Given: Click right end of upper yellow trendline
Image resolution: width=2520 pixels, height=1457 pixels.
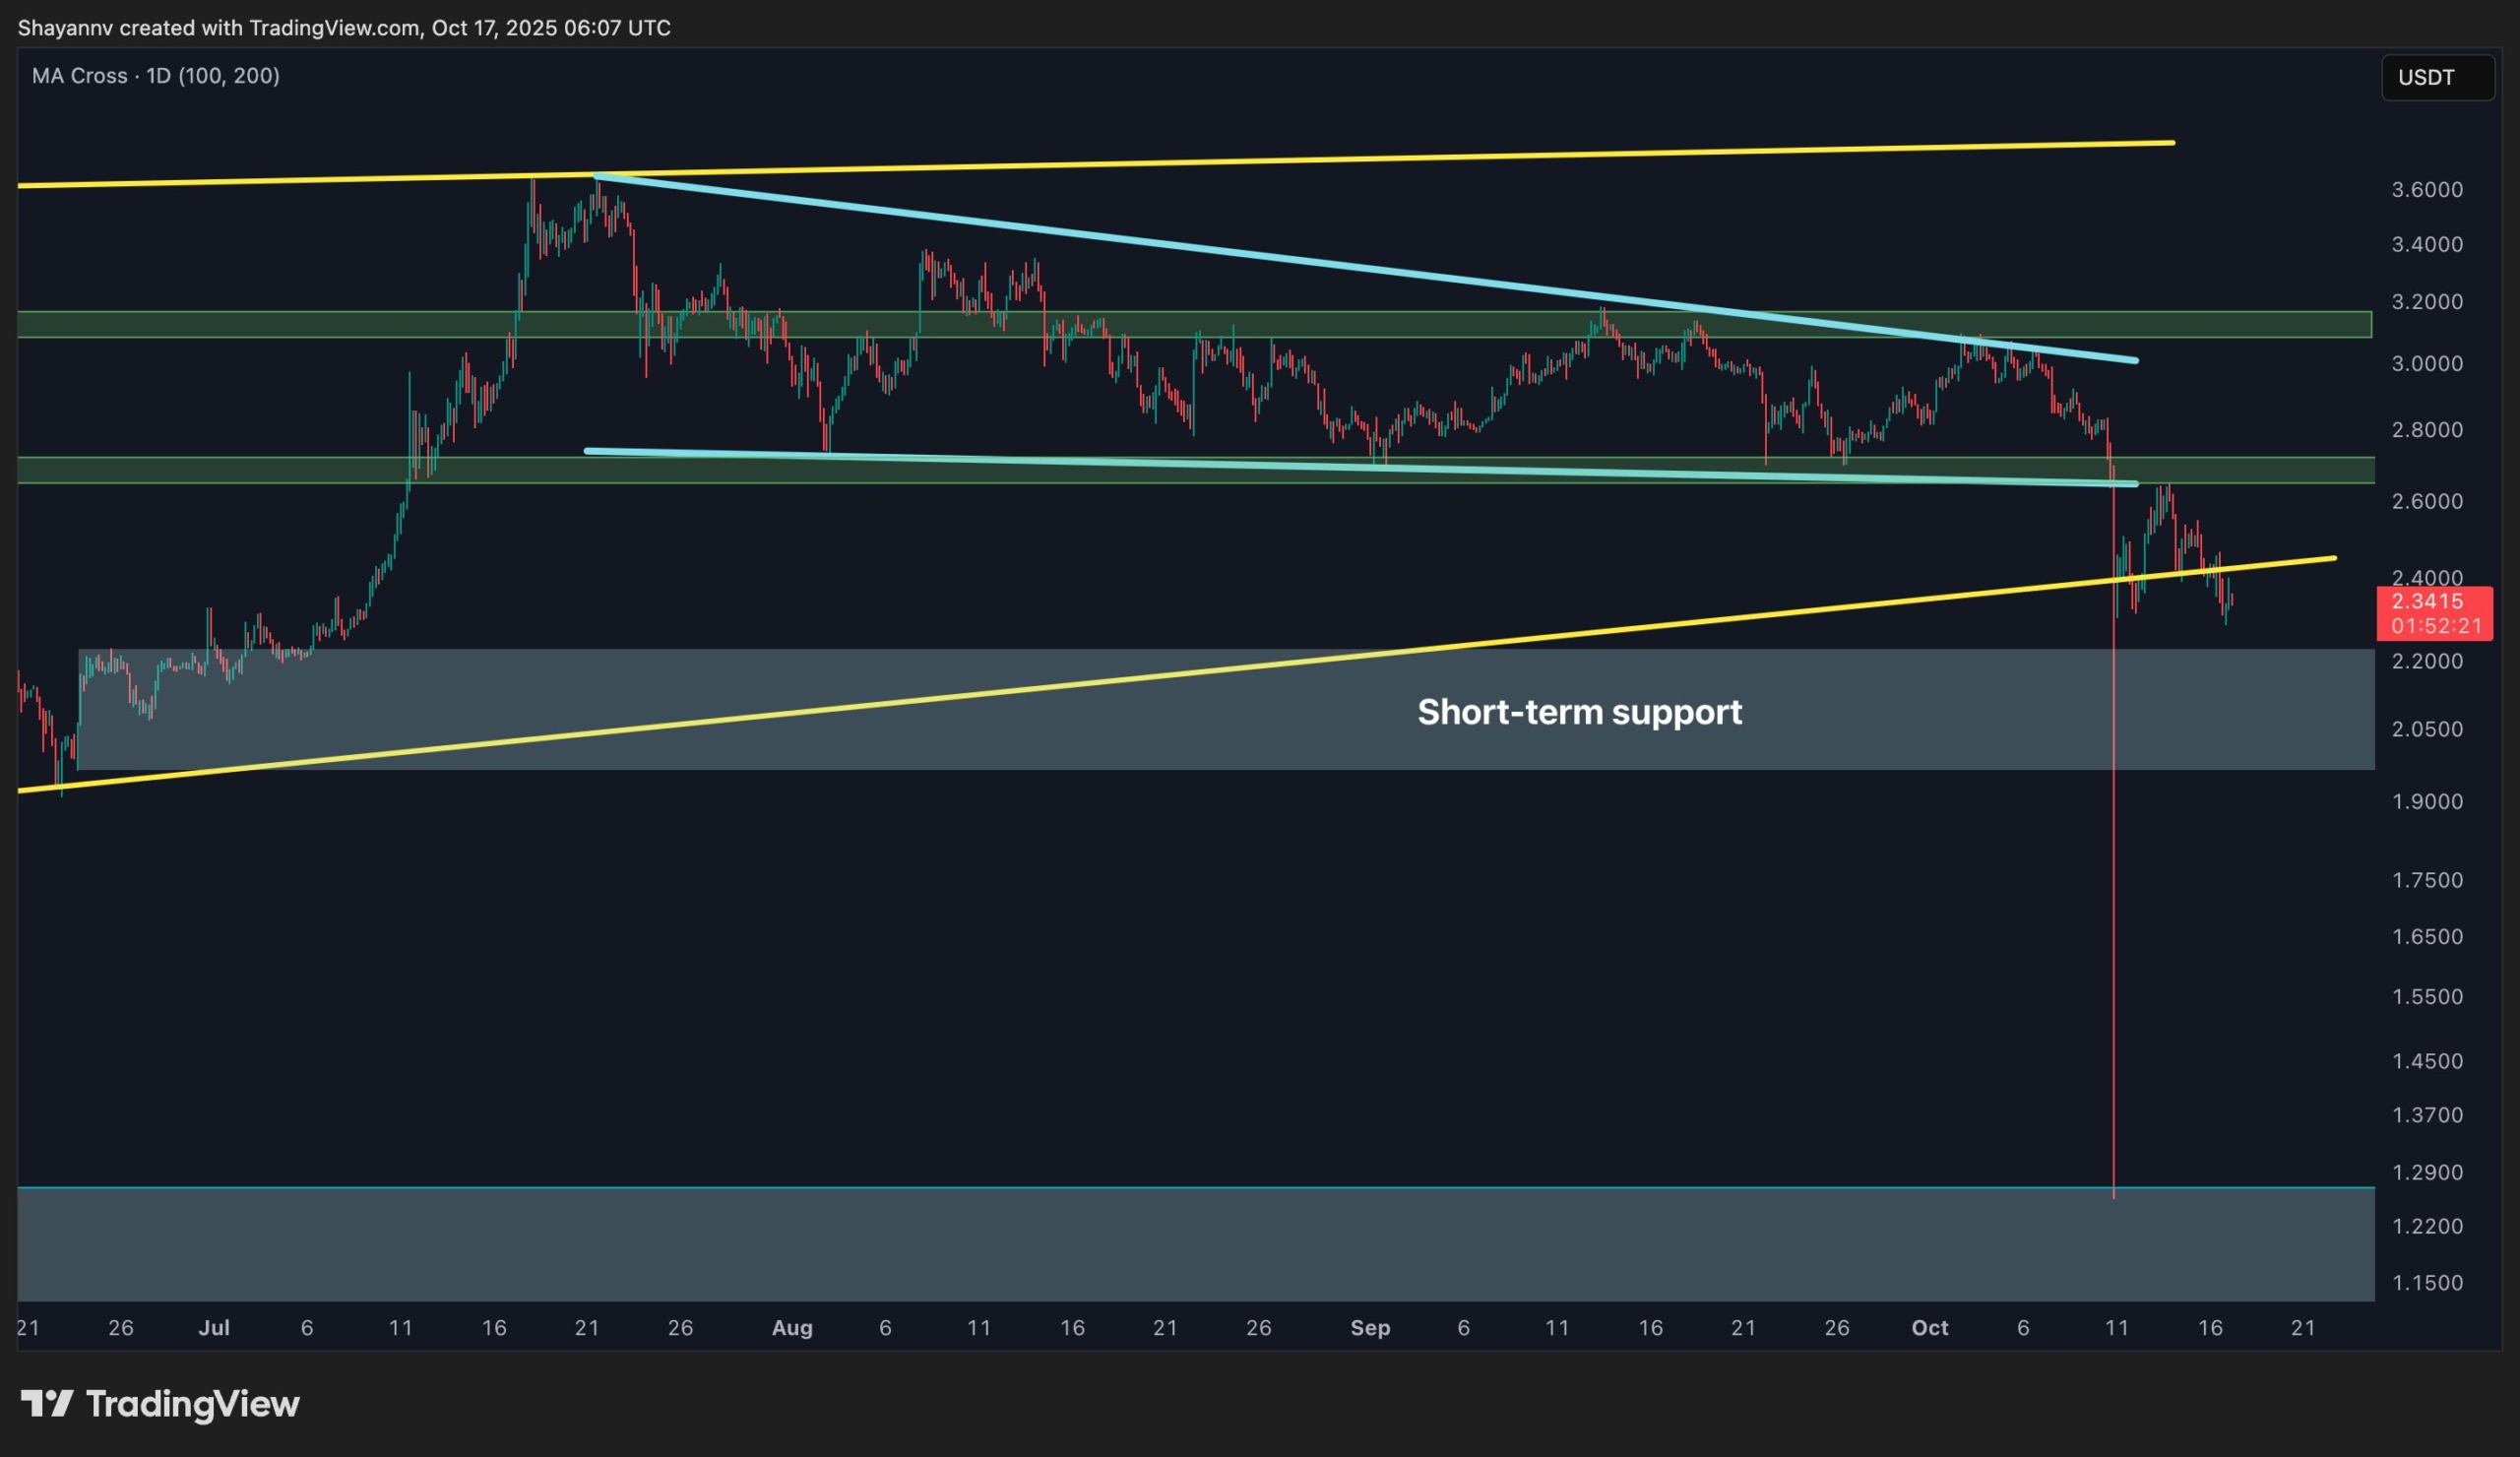Looking at the screenshot, I should click(x=2171, y=143).
